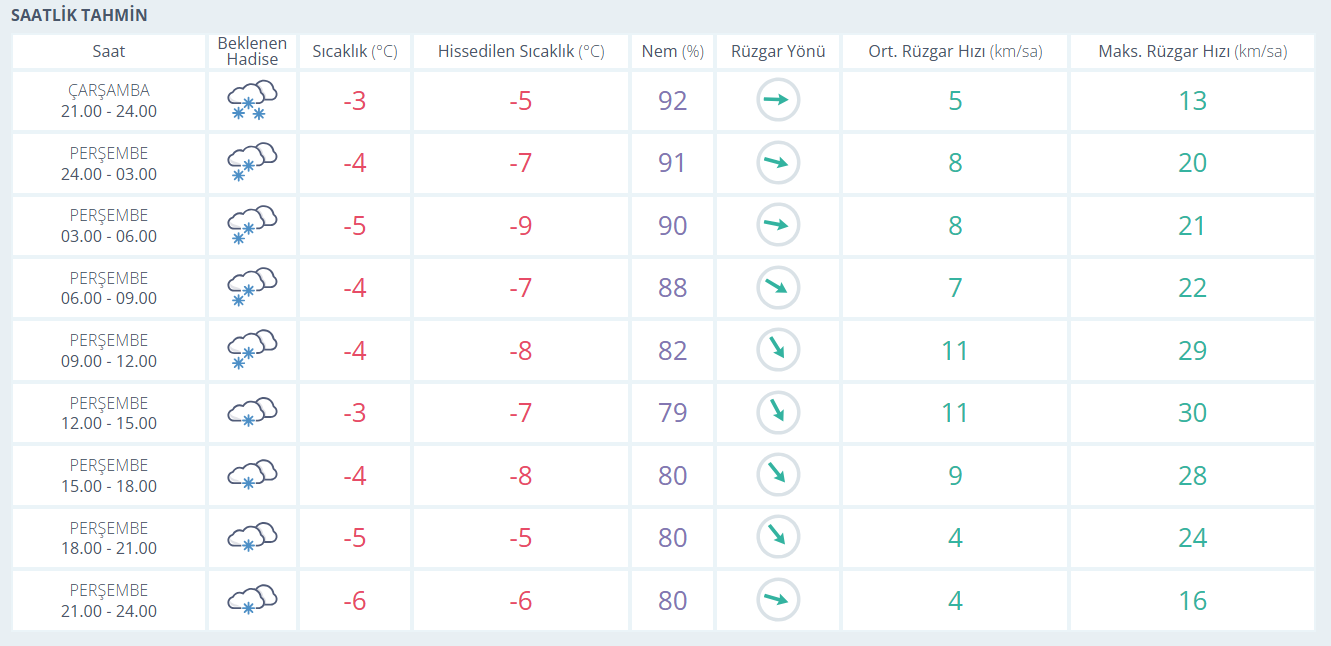Click the wind direction arrow for Perşembe 15.00 - 18.00
This screenshot has width=1331, height=646.
(778, 475)
